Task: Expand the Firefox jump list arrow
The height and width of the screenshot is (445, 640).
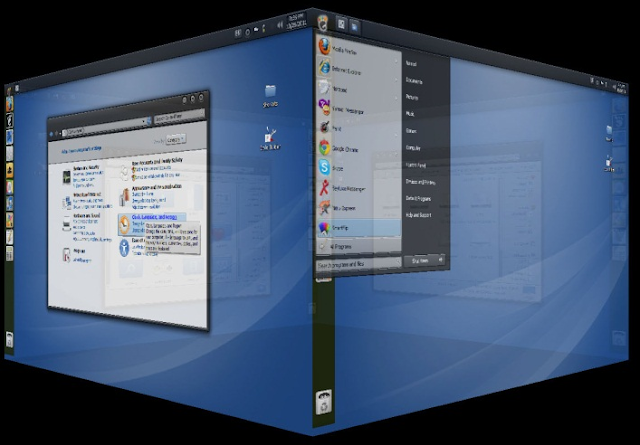Action: click(396, 61)
